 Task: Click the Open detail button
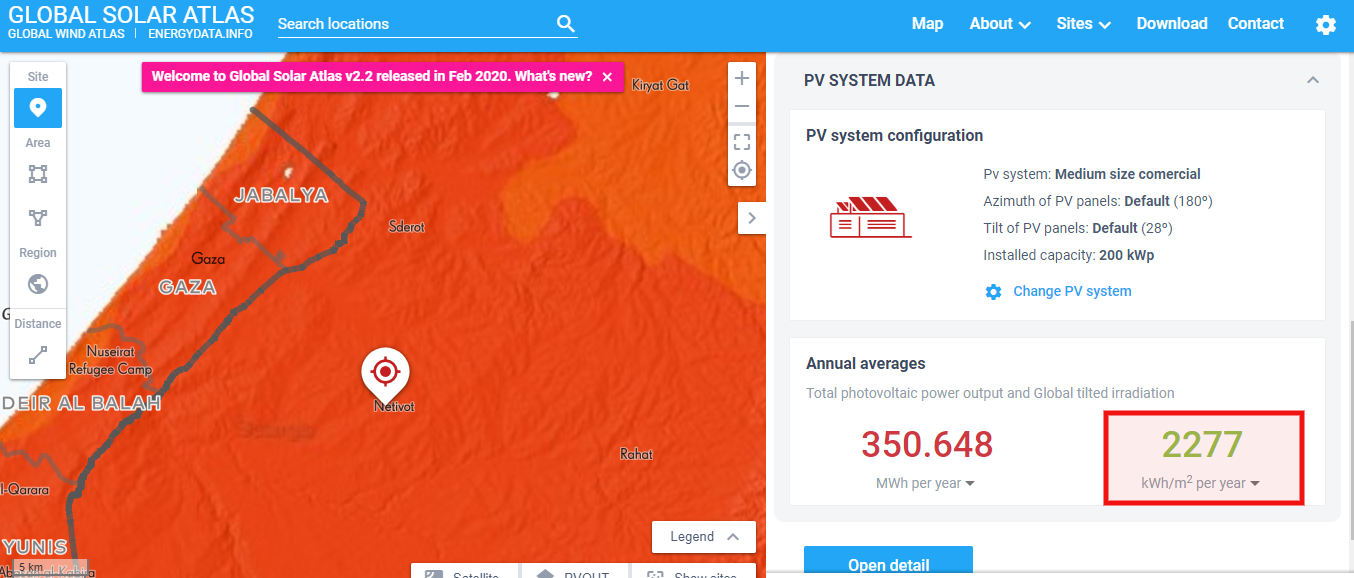[888, 564]
